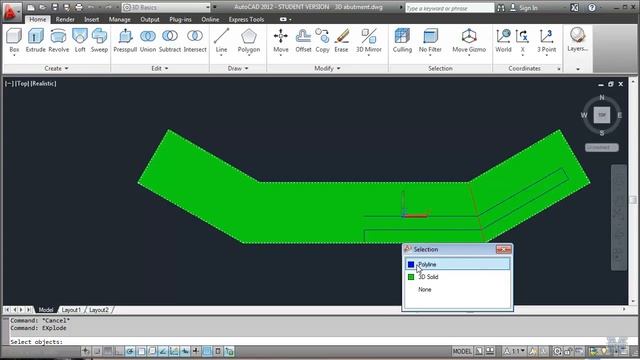The width and height of the screenshot is (640, 360).
Task: Expand the Modify panel dropdown
Action: coord(327,69)
